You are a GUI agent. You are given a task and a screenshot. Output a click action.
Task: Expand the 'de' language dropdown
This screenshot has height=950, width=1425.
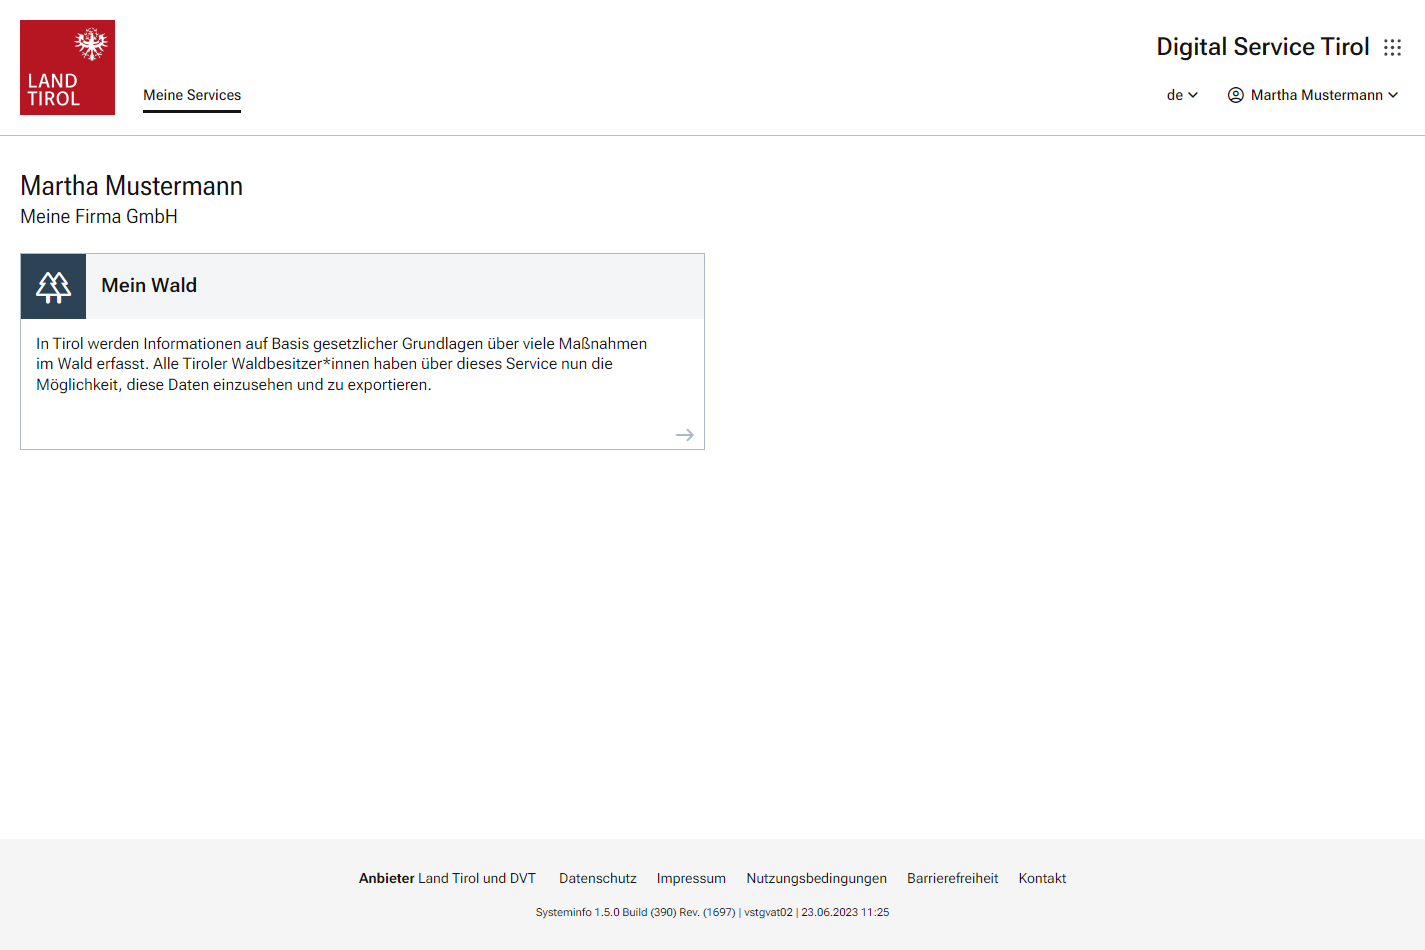(1182, 95)
